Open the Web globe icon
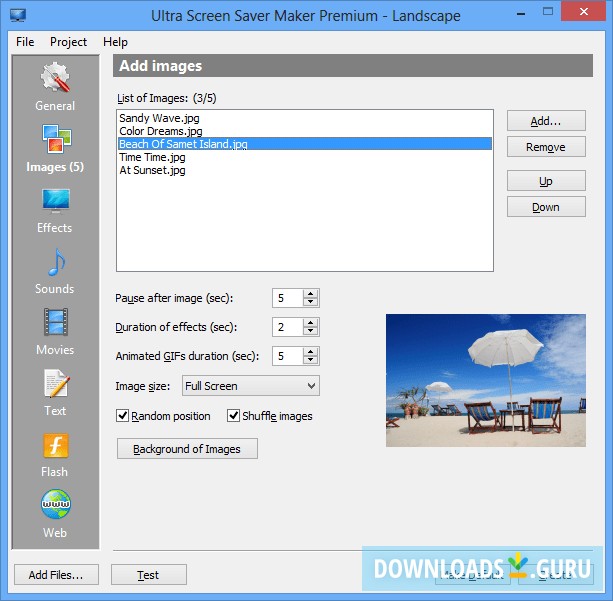Image resolution: width=613 pixels, height=601 pixels. click(x=56, y=504)
